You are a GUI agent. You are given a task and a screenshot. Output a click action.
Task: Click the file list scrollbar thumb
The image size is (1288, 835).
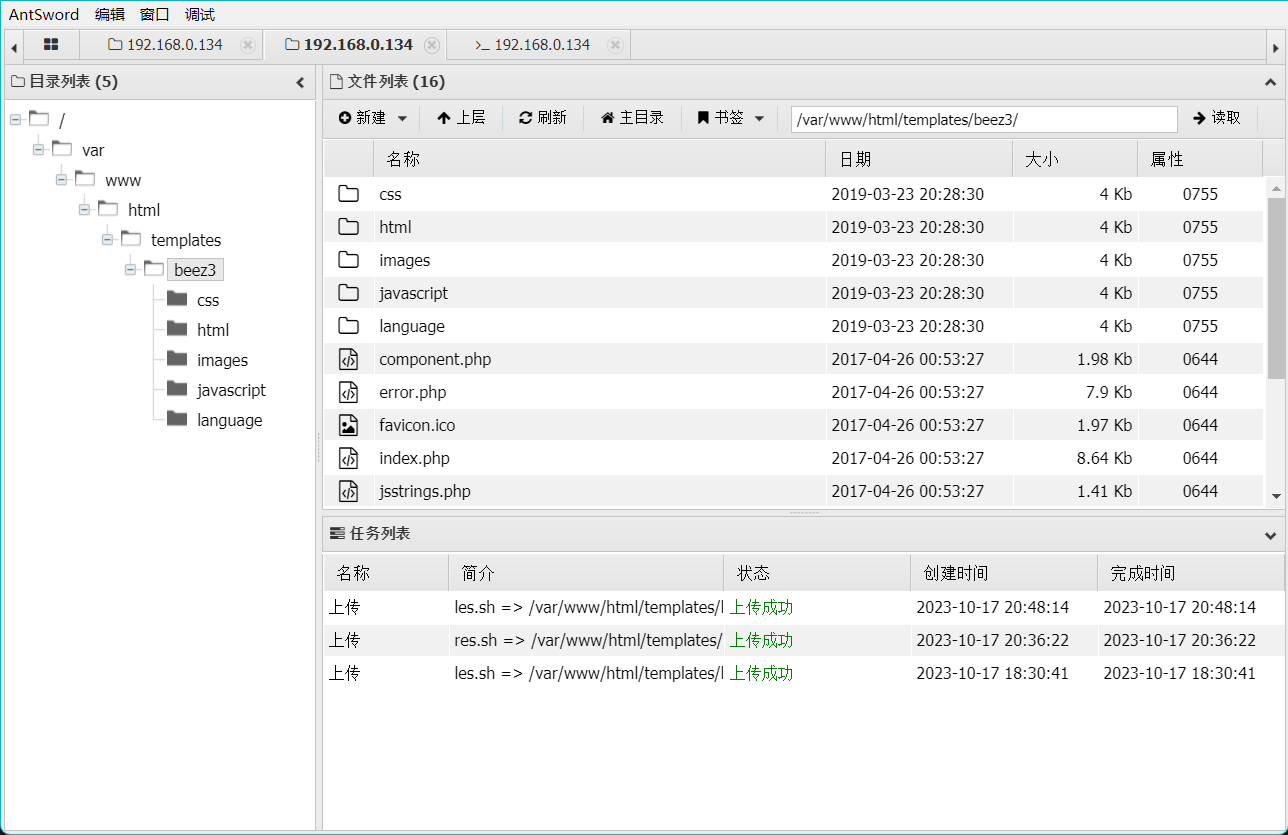click(x=1276, y=288)
